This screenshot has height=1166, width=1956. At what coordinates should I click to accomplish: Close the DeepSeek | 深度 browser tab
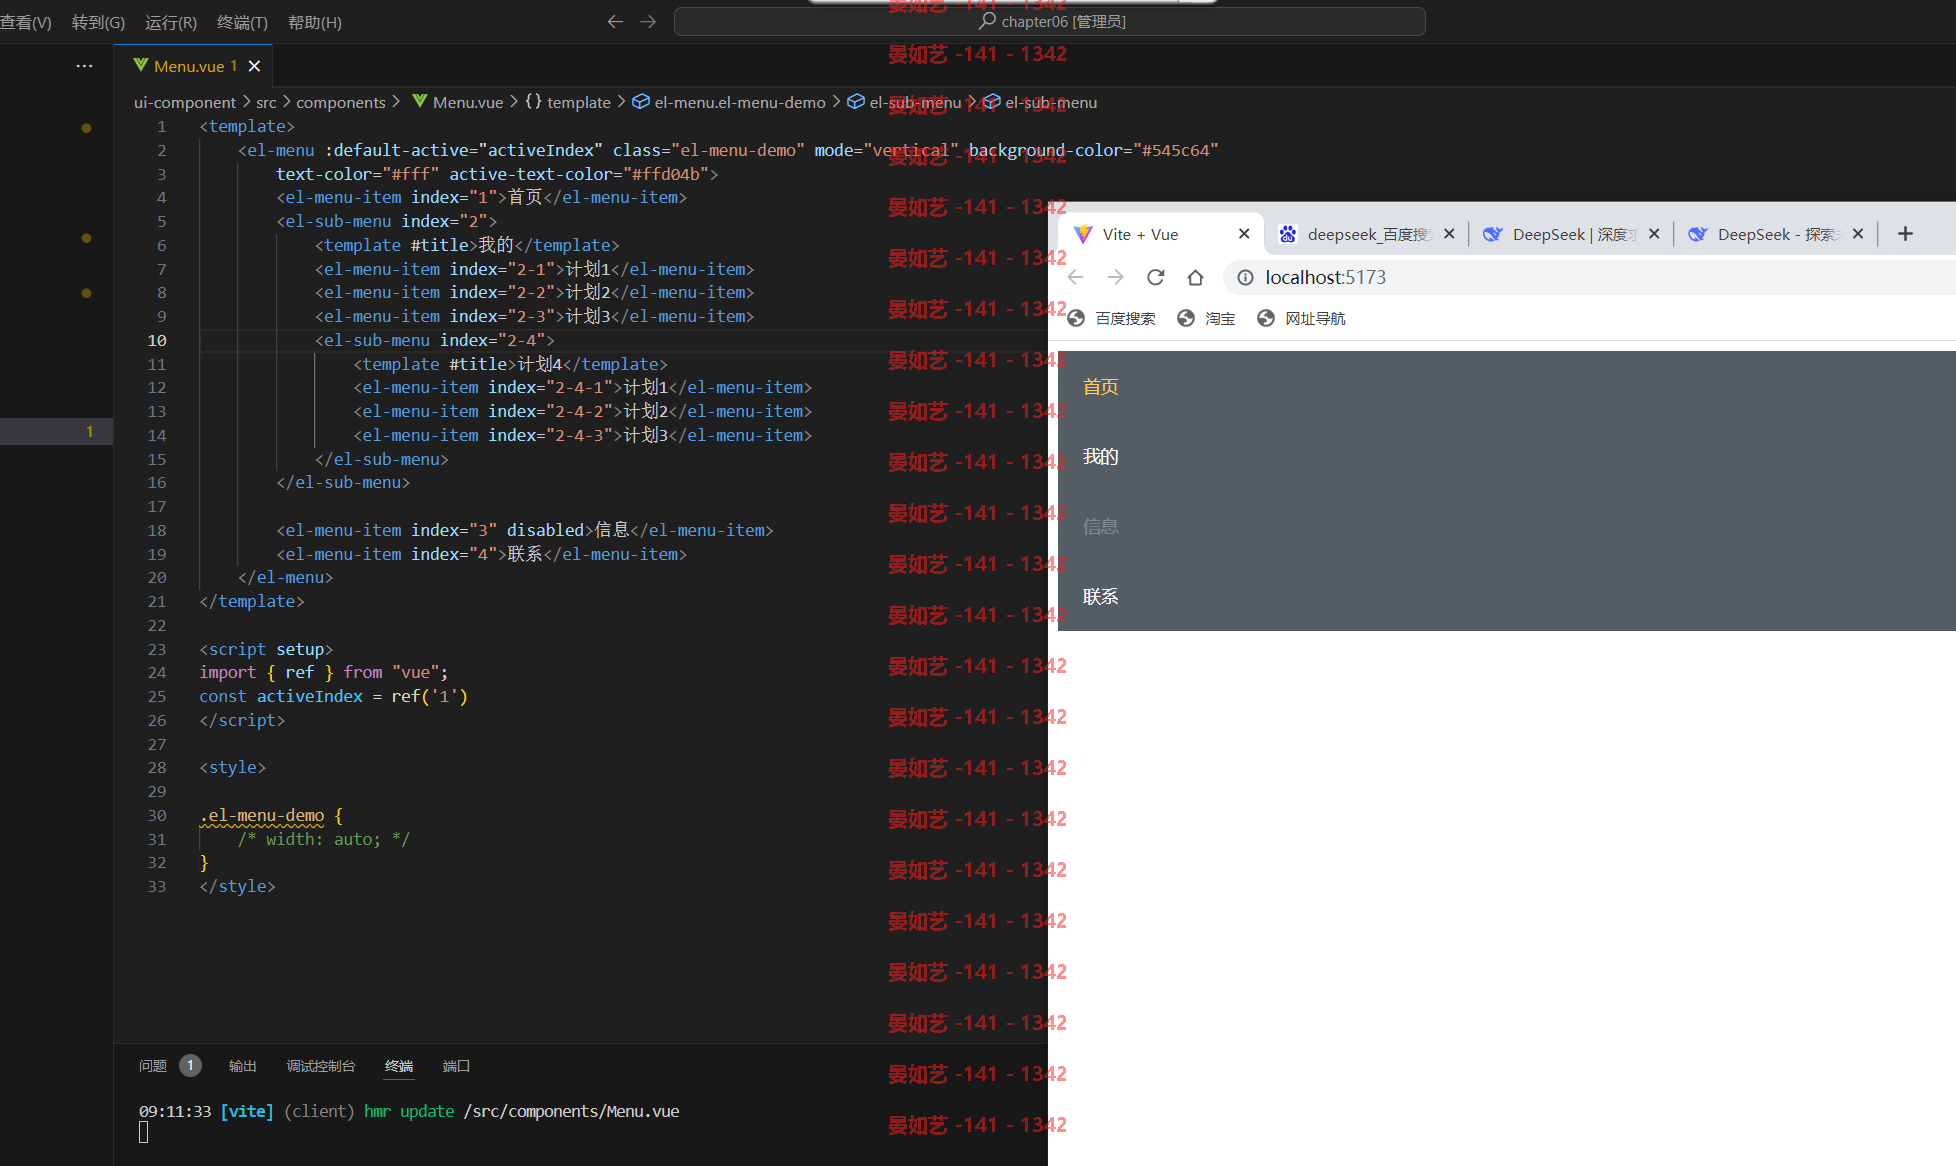(x=1654, y=234)
